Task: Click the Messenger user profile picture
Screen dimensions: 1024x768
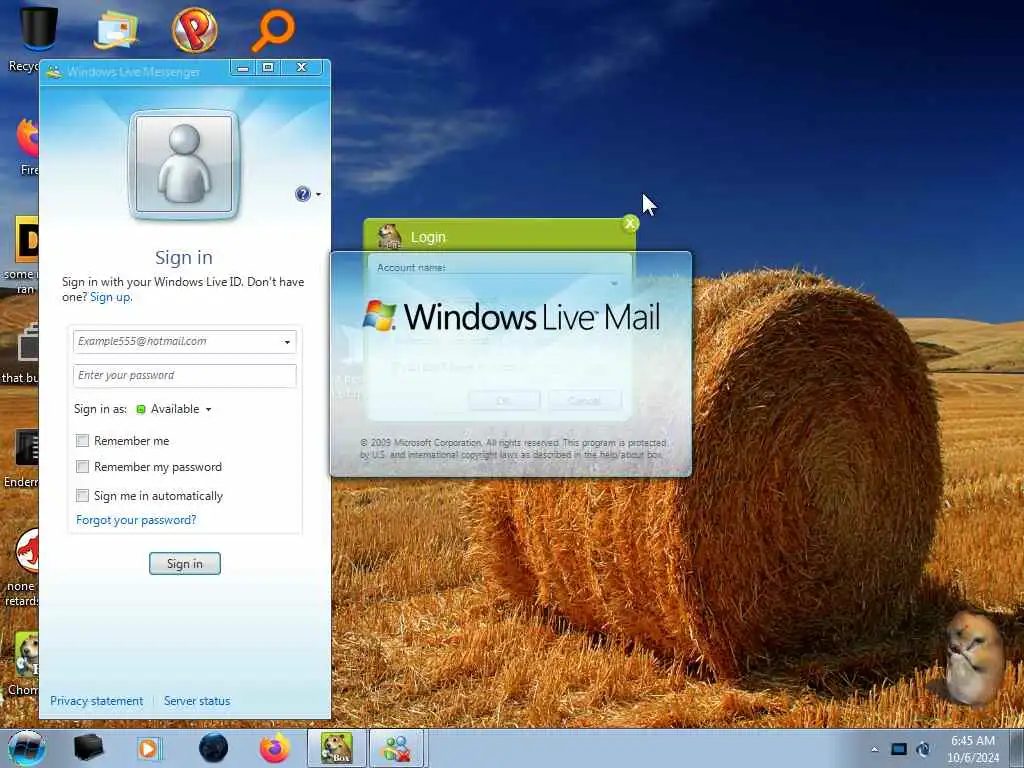Action: (x=184, y=165)
